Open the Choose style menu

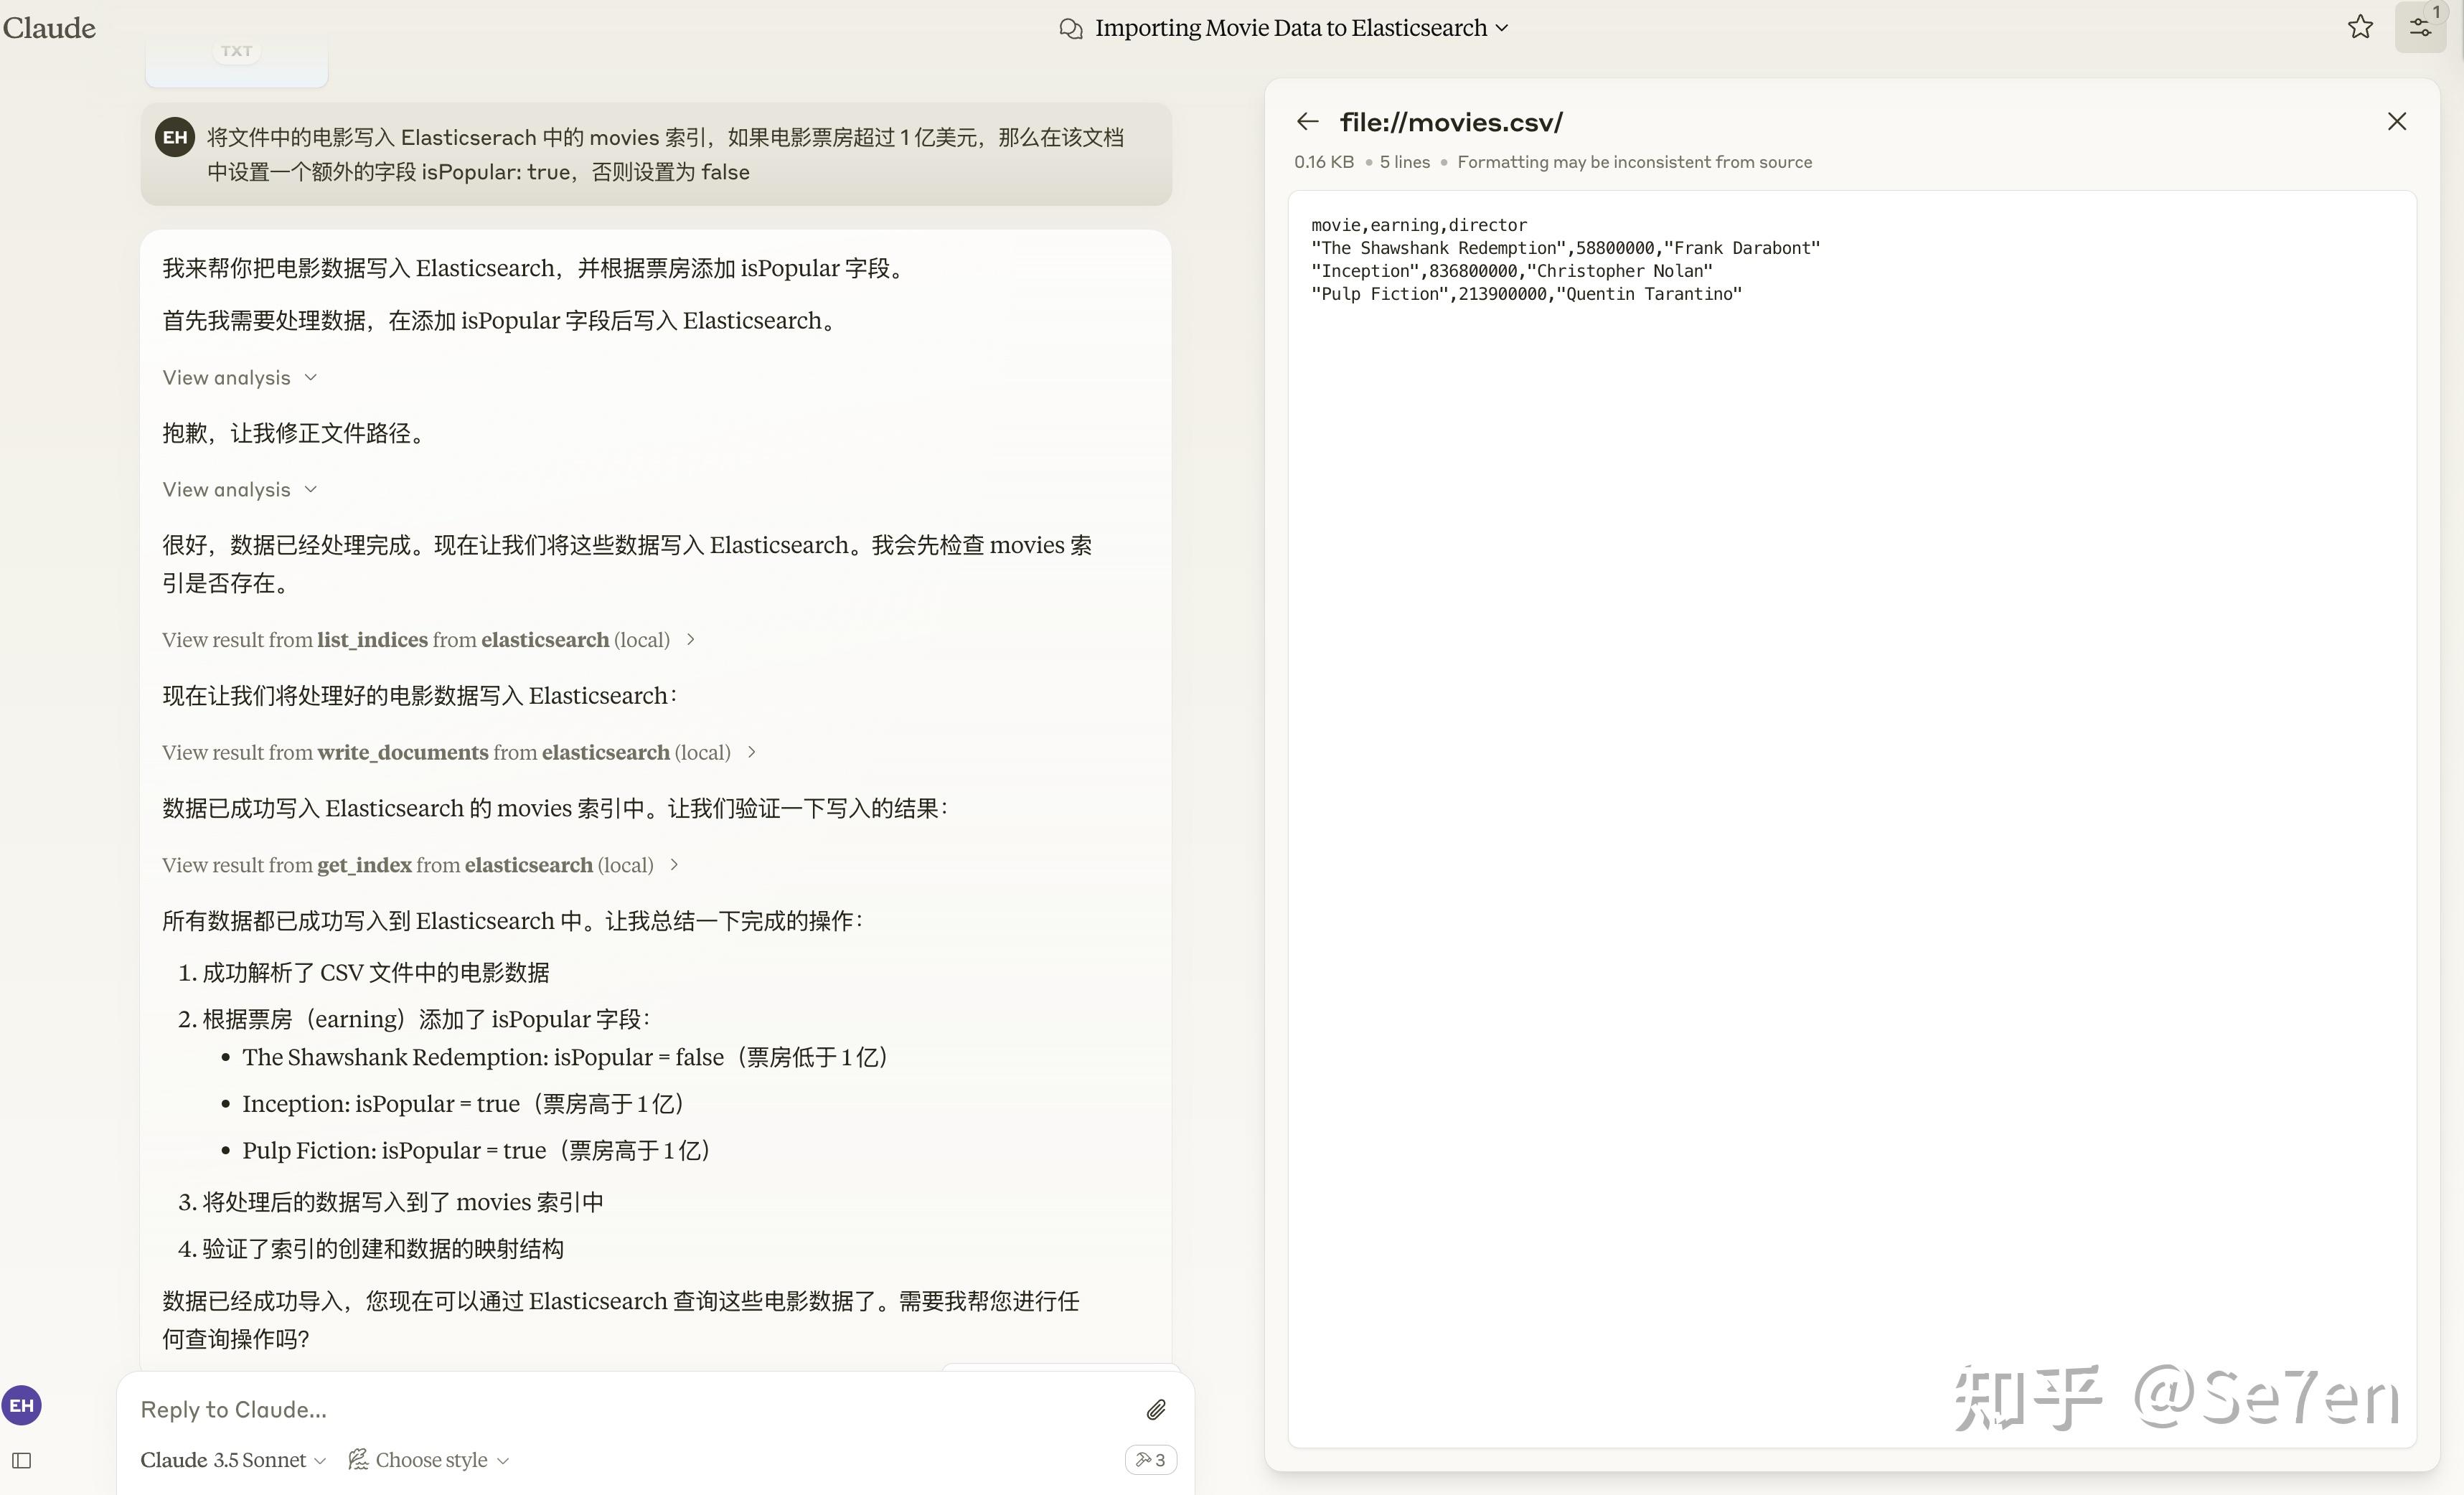428,1460
